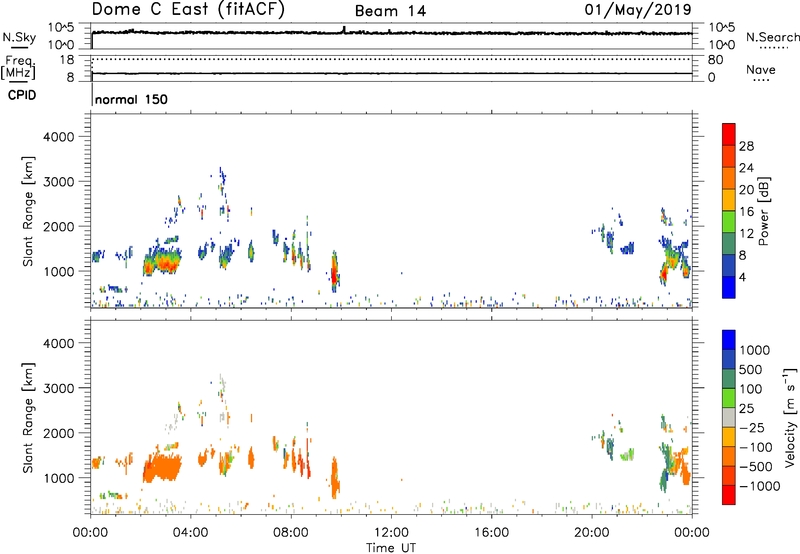Click the '20:00' time axis label
The width and height of the screenshot is (800, 554).
coord(591,533)
